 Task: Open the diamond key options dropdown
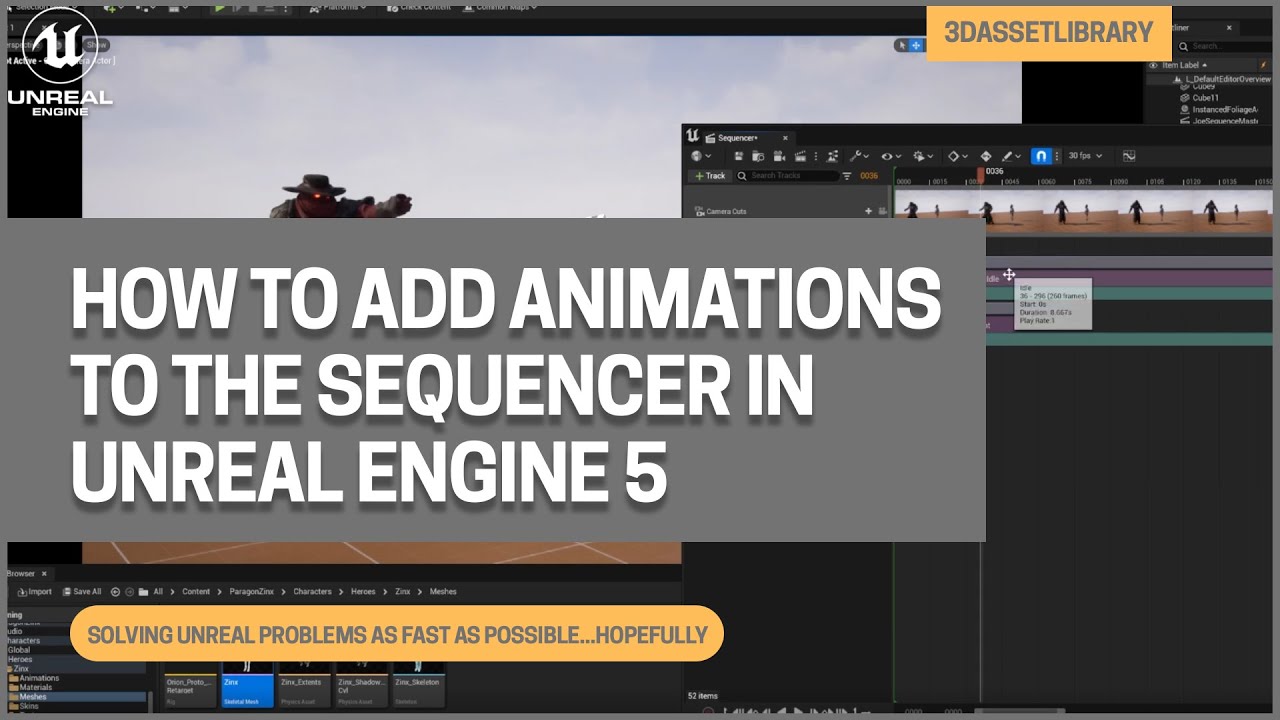(x=957, y=156)
